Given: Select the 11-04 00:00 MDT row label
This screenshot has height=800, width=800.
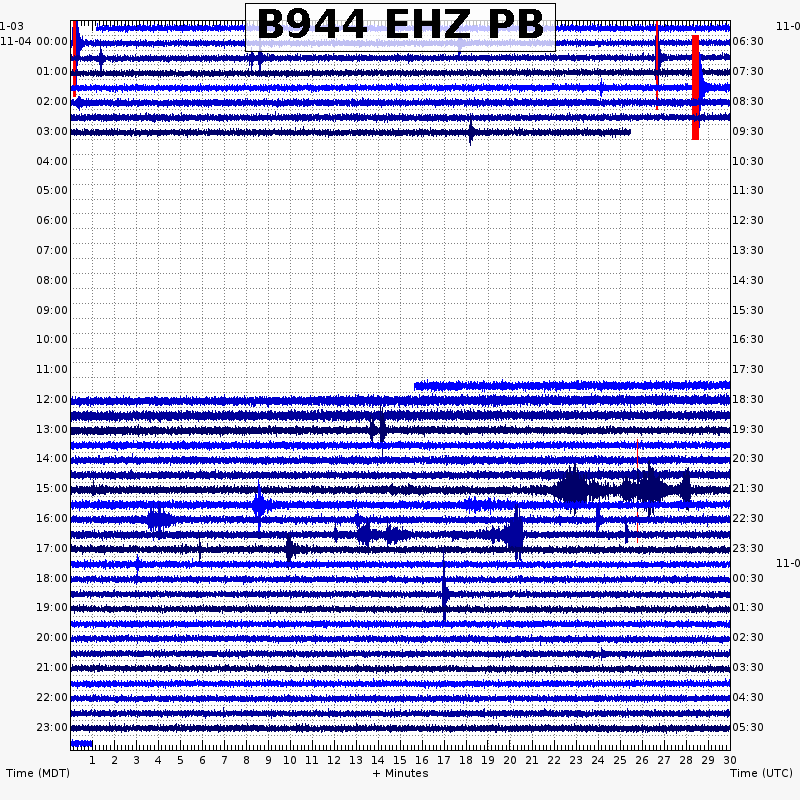Looking at the screenshot, I should (34, 41).
